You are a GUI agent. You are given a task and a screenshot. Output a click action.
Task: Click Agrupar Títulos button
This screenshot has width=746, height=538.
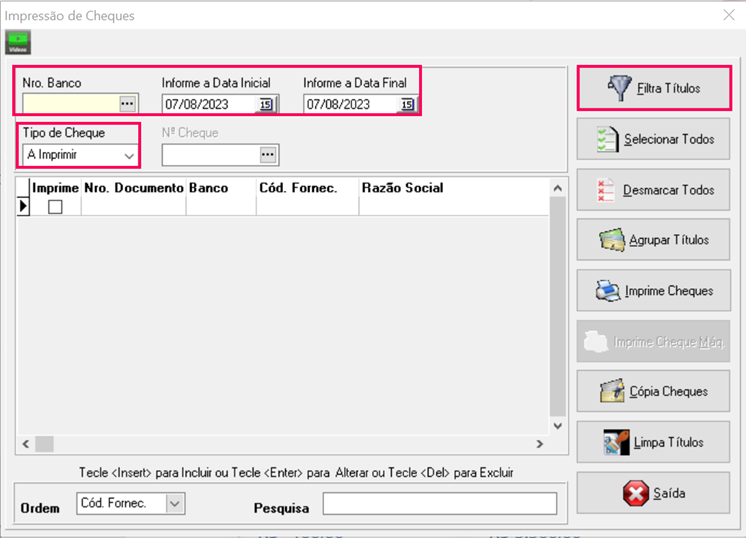653,240
